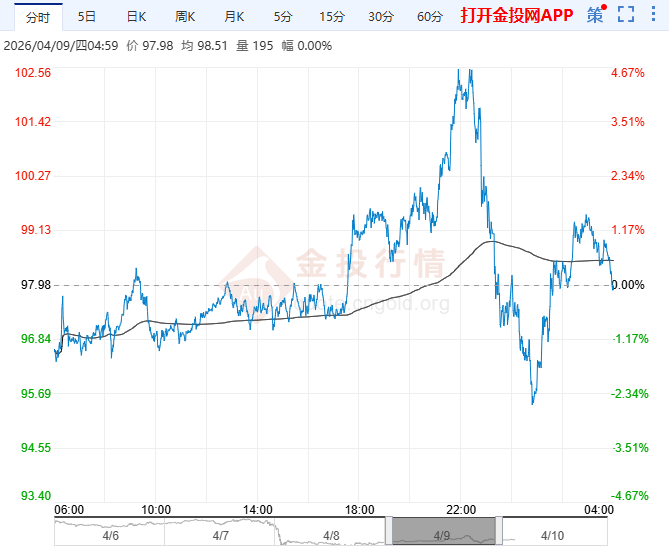Click the 06:00 time axis label

pos(69,510)
